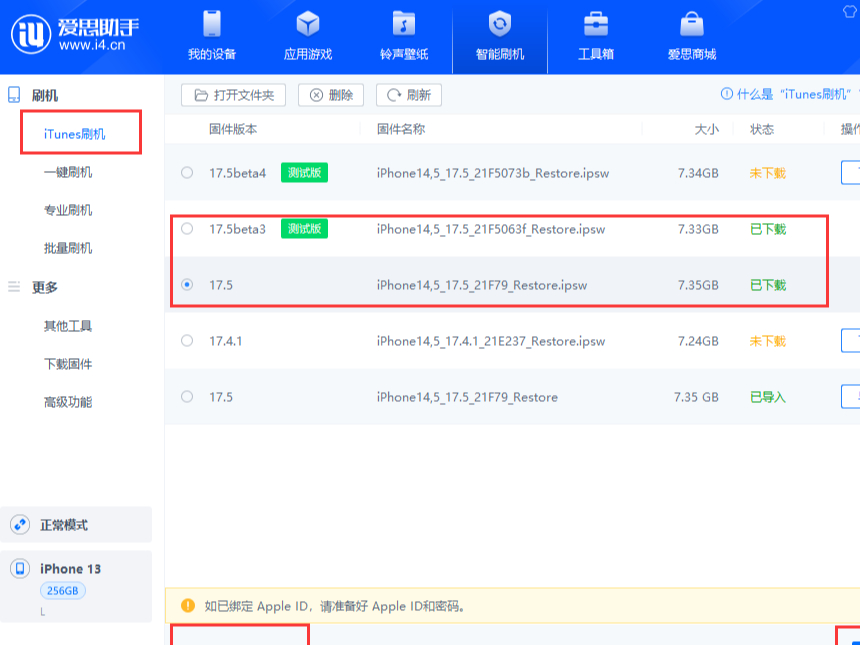
Task: Click 未下载 status of 17.5beta4
Action: click(768, 173)
